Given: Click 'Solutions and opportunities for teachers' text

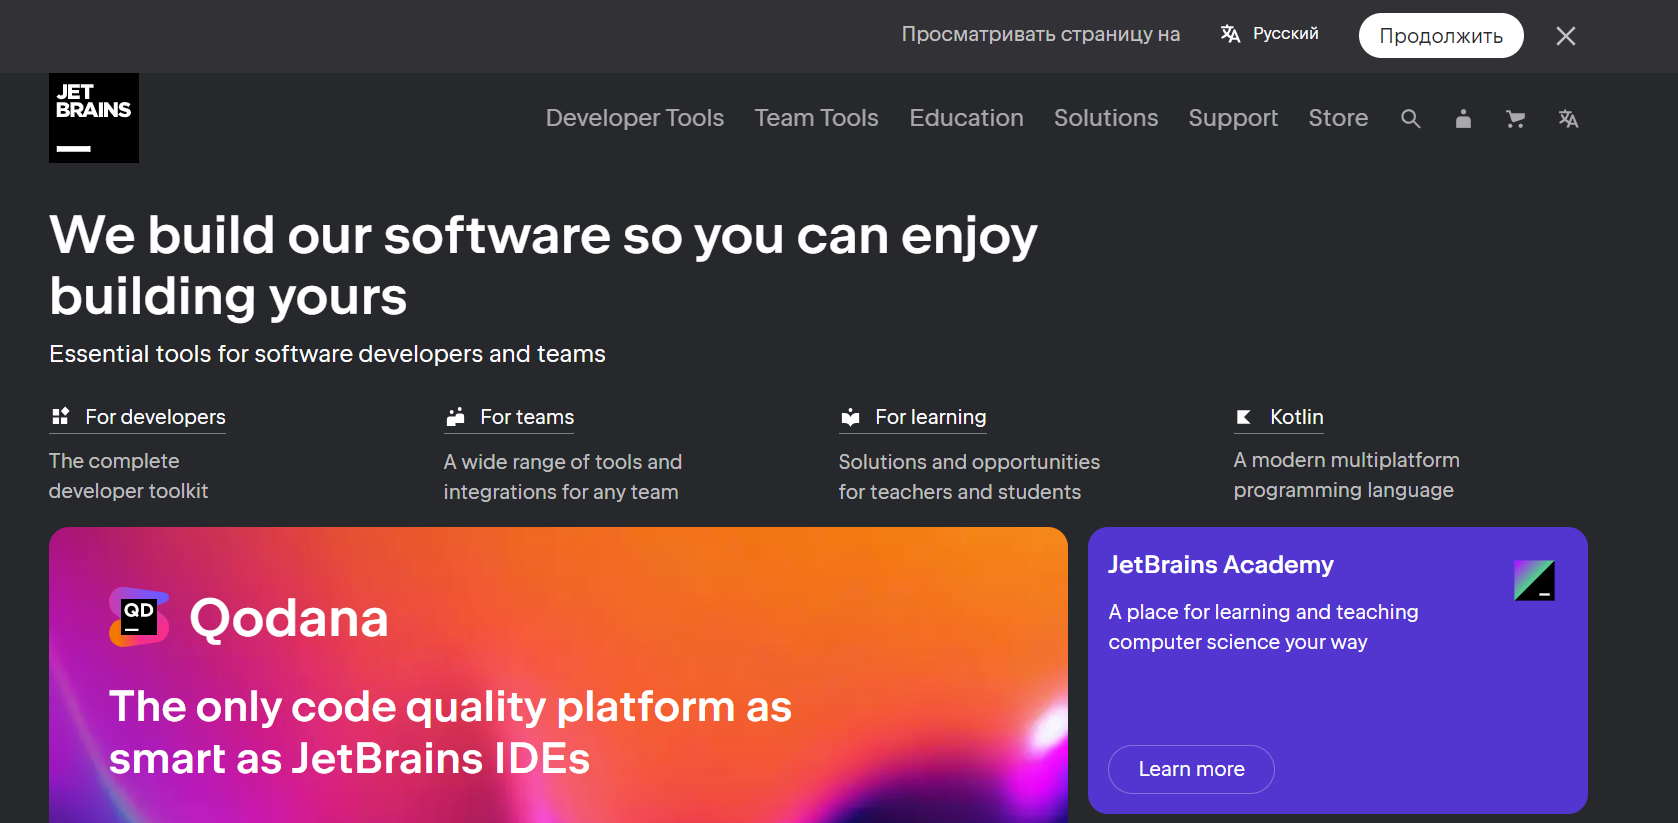Looking at the screenshot, I should tap(969, 477).
